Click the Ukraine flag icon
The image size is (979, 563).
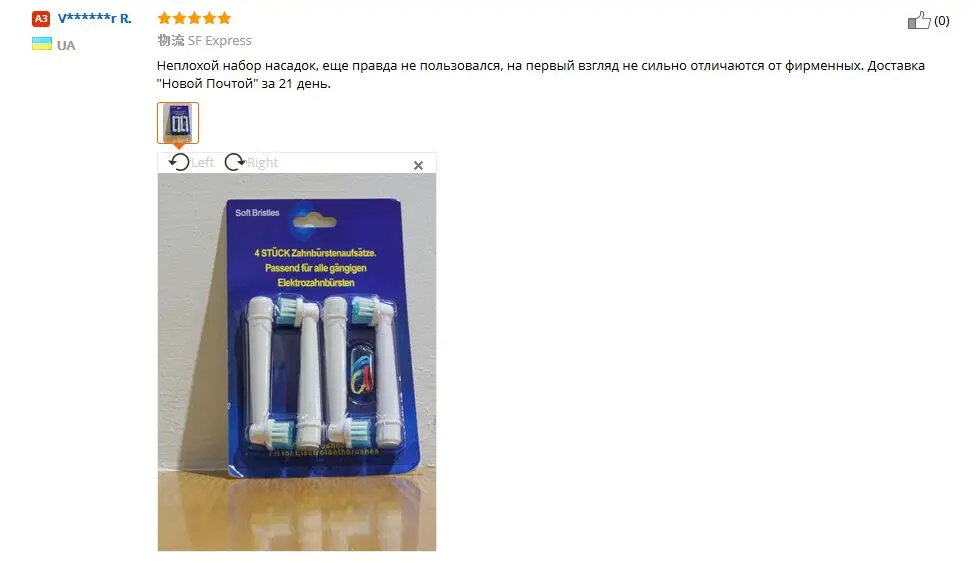coord(42,44)
